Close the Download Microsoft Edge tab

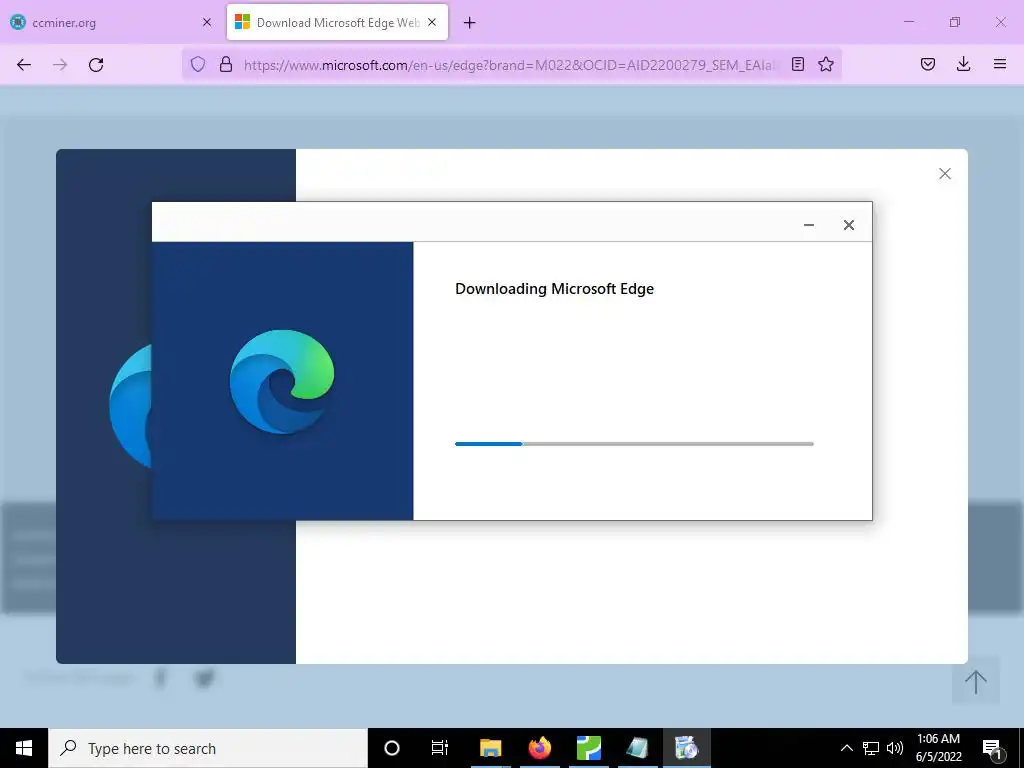(x=432, y=22)
